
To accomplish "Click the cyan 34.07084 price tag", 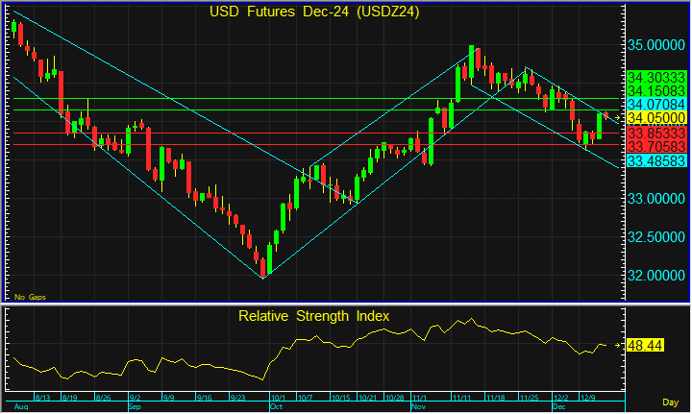I will [656, 104].
